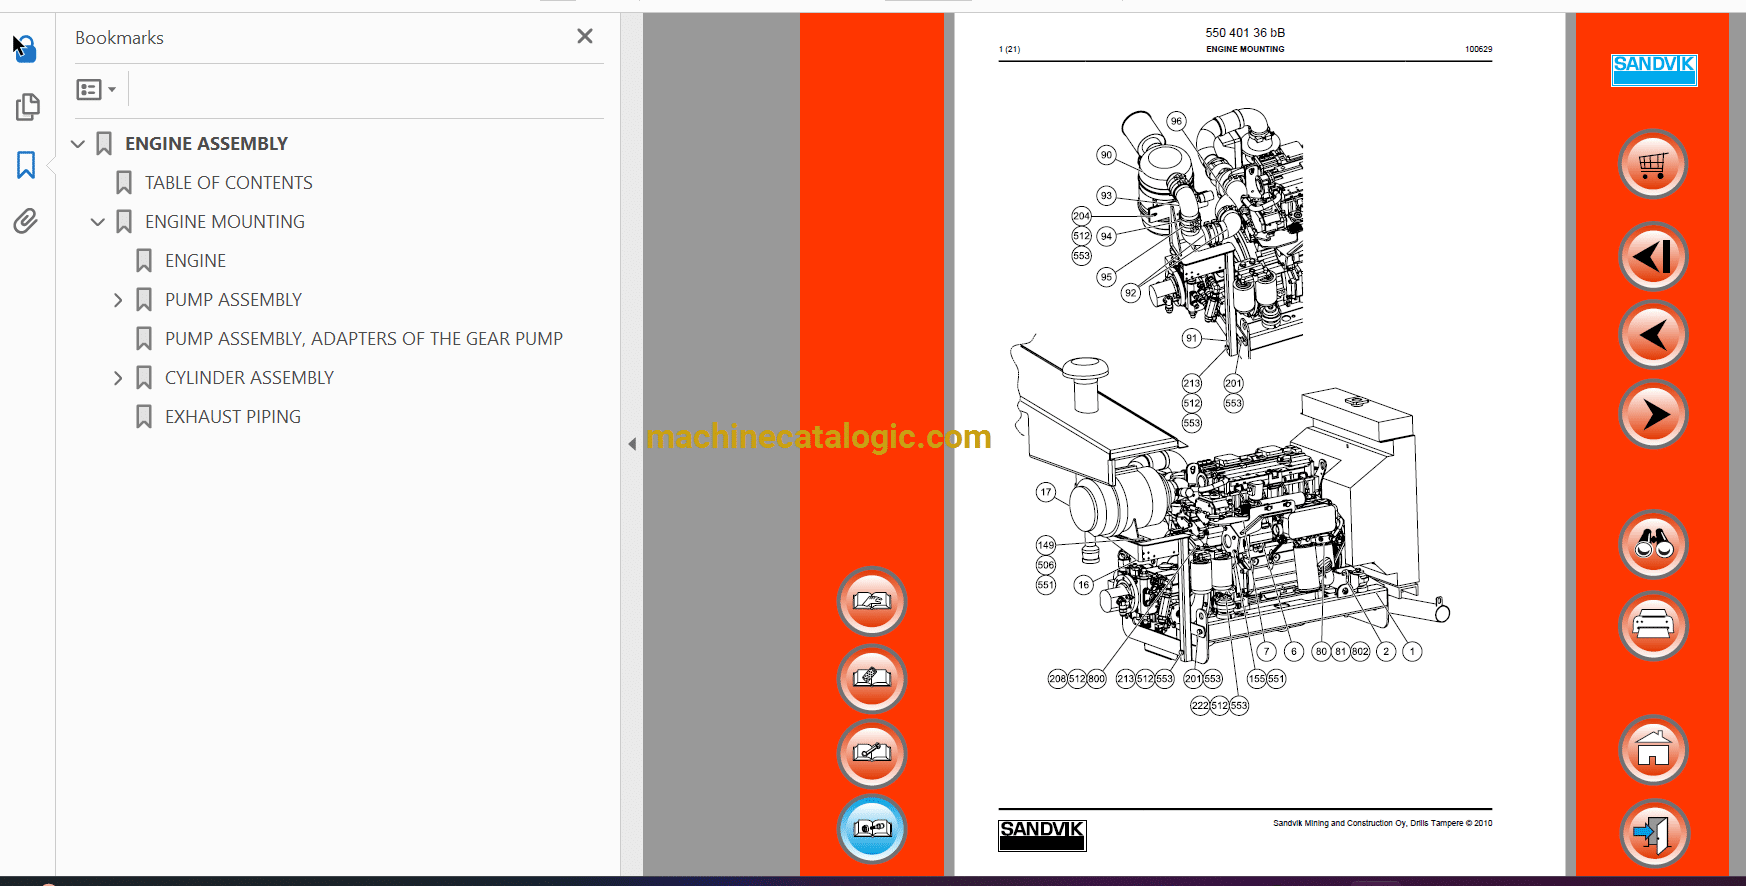The height and width of the screenshot is (886, 1746).
Task: Go to previous page with left arrow
Action: (x=1653, y=335)
